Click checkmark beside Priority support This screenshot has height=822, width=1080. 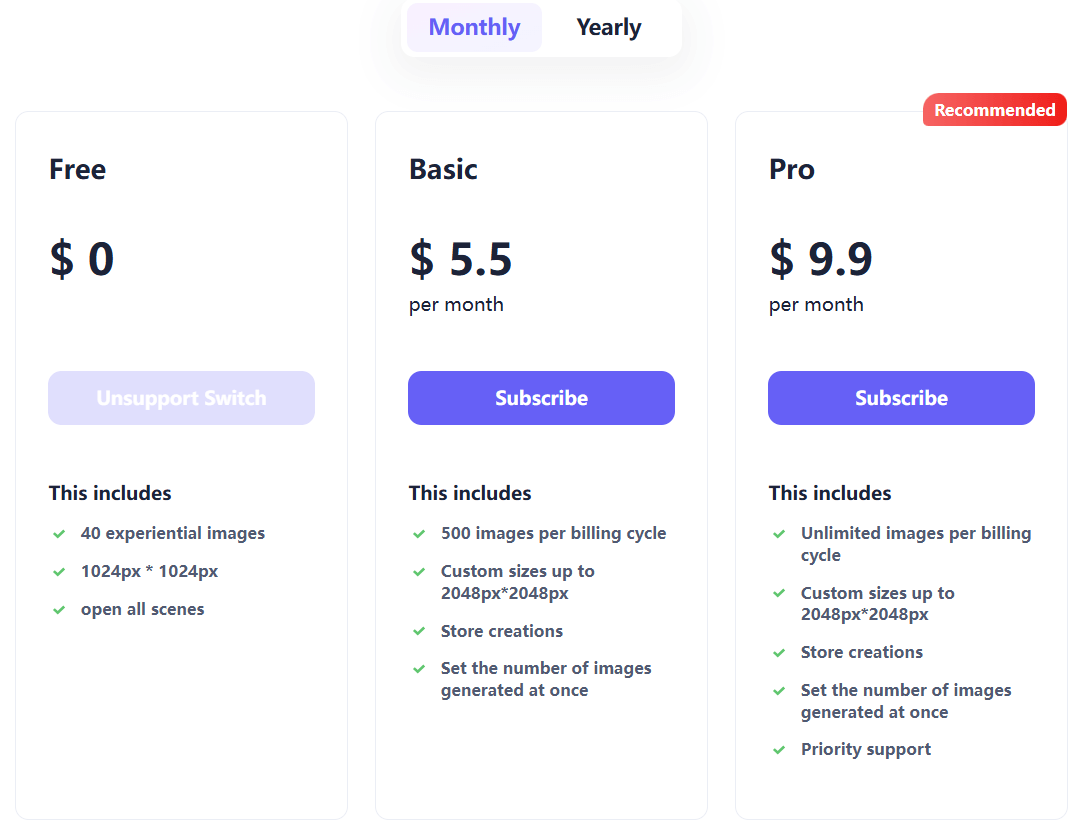coord(779,750)
